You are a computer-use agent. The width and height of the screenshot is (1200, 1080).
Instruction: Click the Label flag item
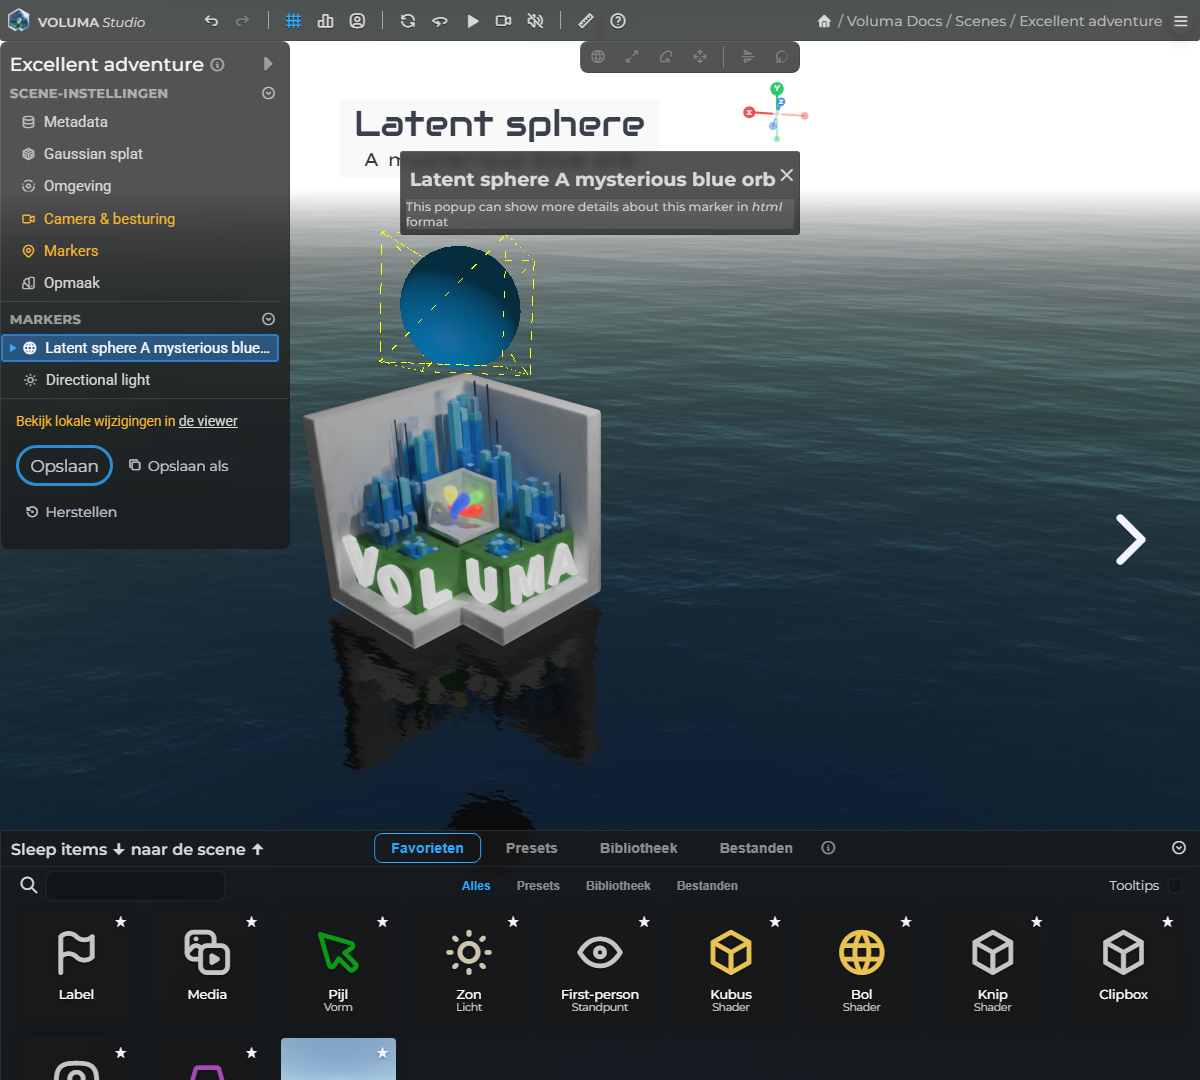(x=76, y=964)
